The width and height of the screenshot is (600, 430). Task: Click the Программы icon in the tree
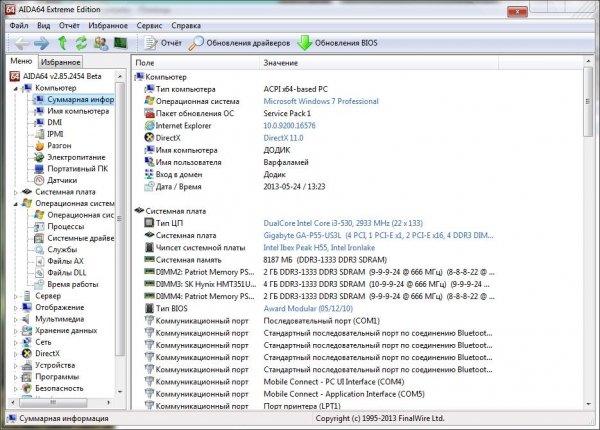pyautogui.click(x=27, y=377)
